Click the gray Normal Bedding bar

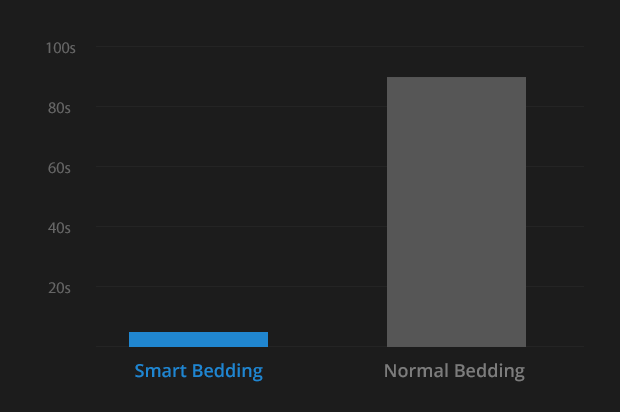(456, 212)
